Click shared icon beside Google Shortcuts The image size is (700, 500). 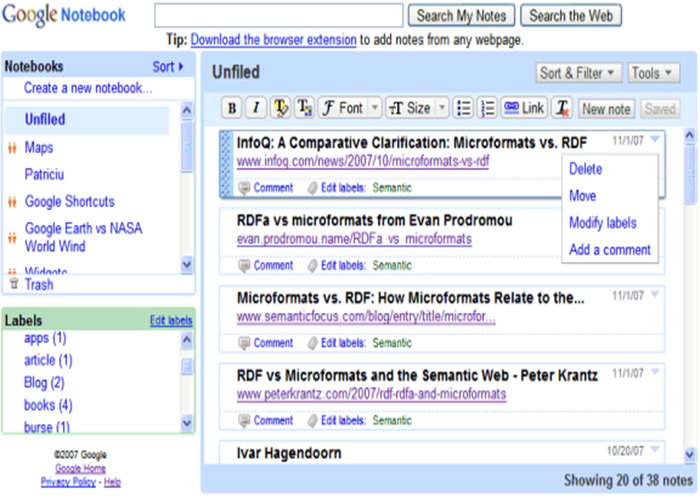(12, 202)
